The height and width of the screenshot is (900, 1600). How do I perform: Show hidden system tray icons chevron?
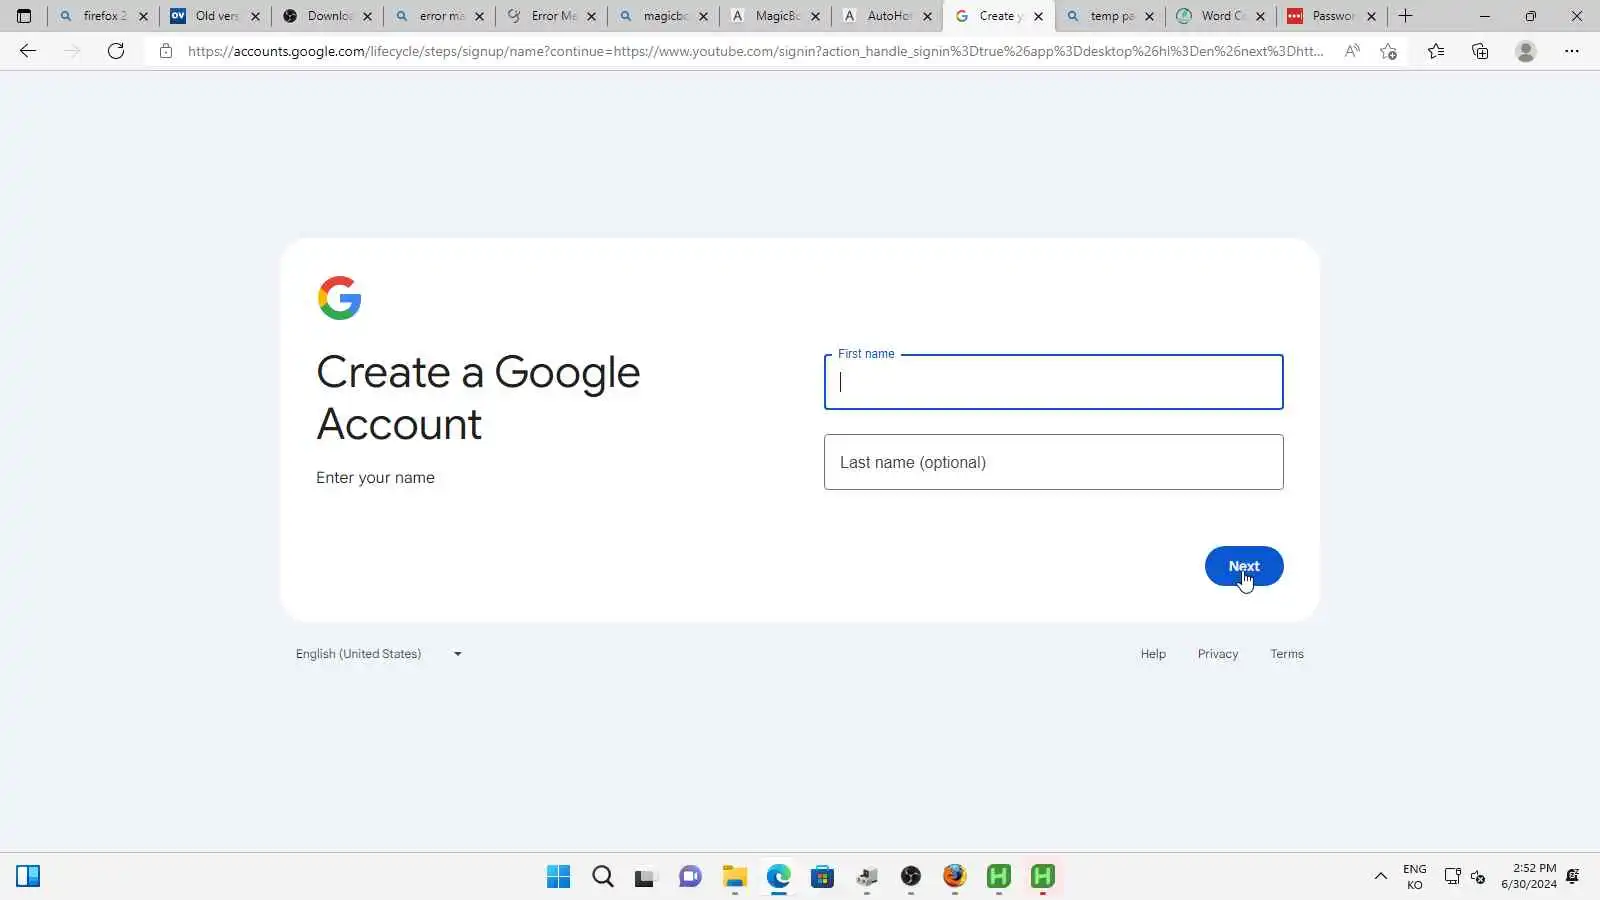tap(1380, 877)
